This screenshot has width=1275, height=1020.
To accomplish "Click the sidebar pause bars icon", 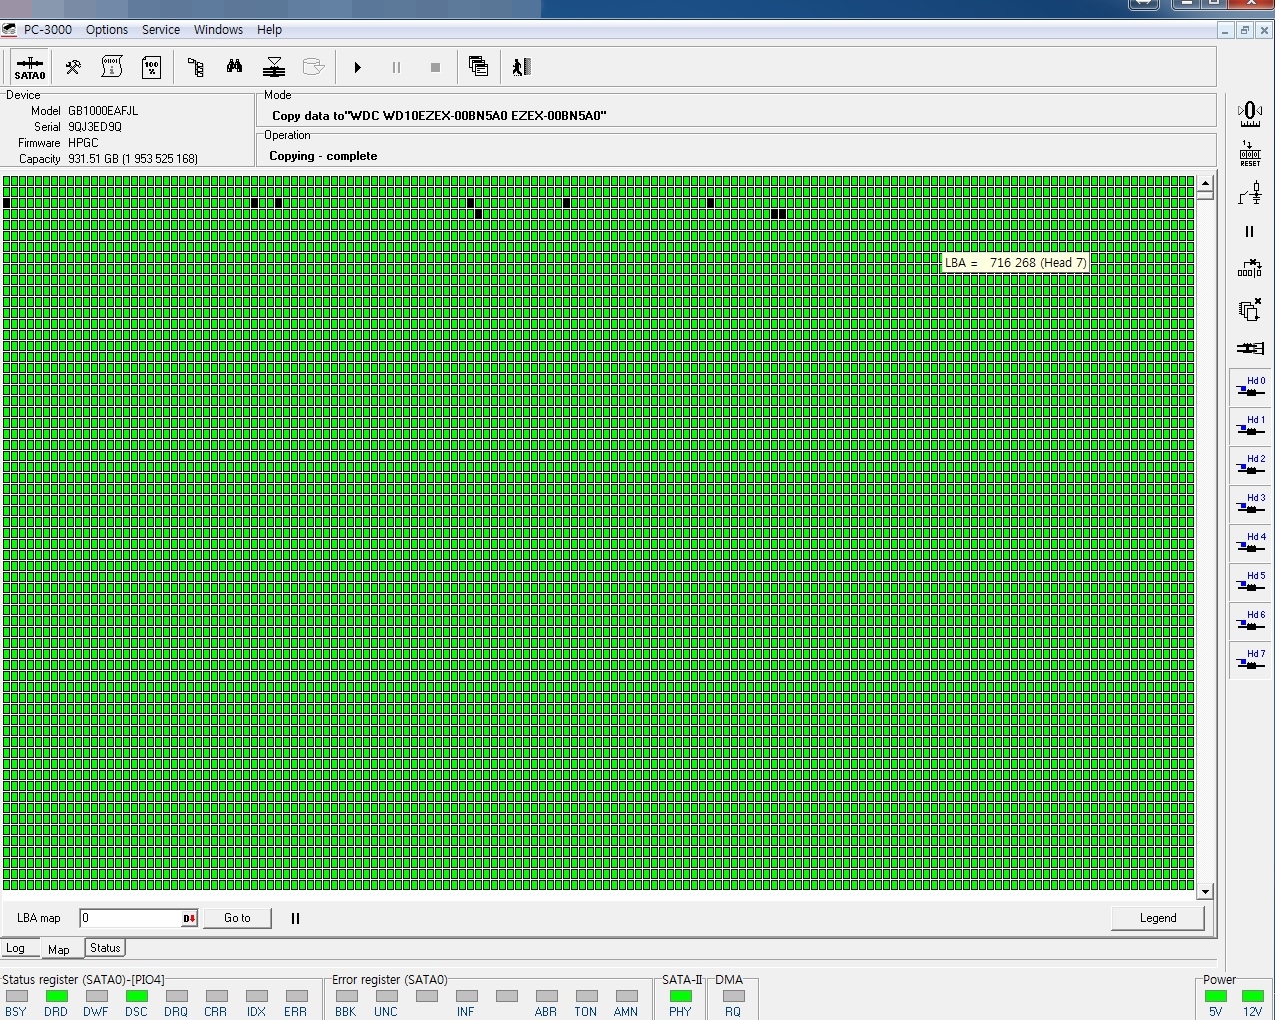I will 1249,231.
